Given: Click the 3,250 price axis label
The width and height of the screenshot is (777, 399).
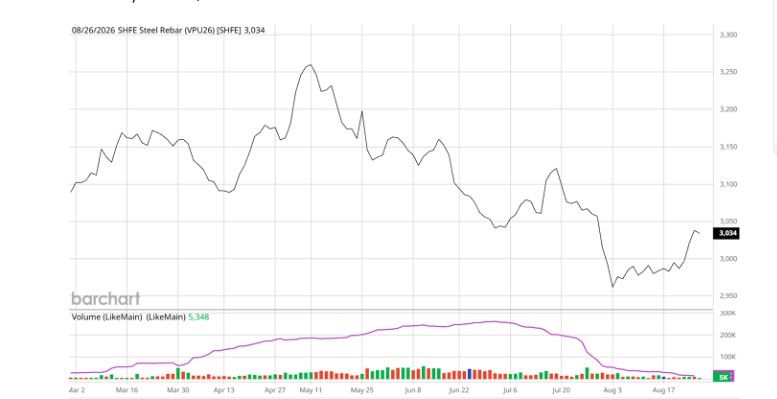Looking at the screenshot, I should click(728, 72).
